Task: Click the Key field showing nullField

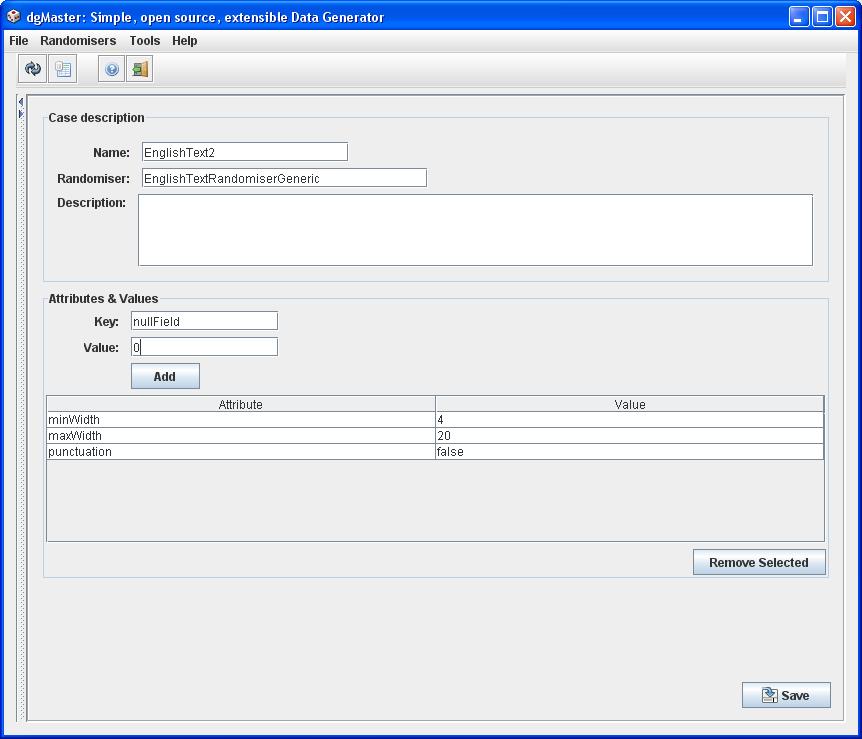Action: pyautogui.click(x=204, y=321)
